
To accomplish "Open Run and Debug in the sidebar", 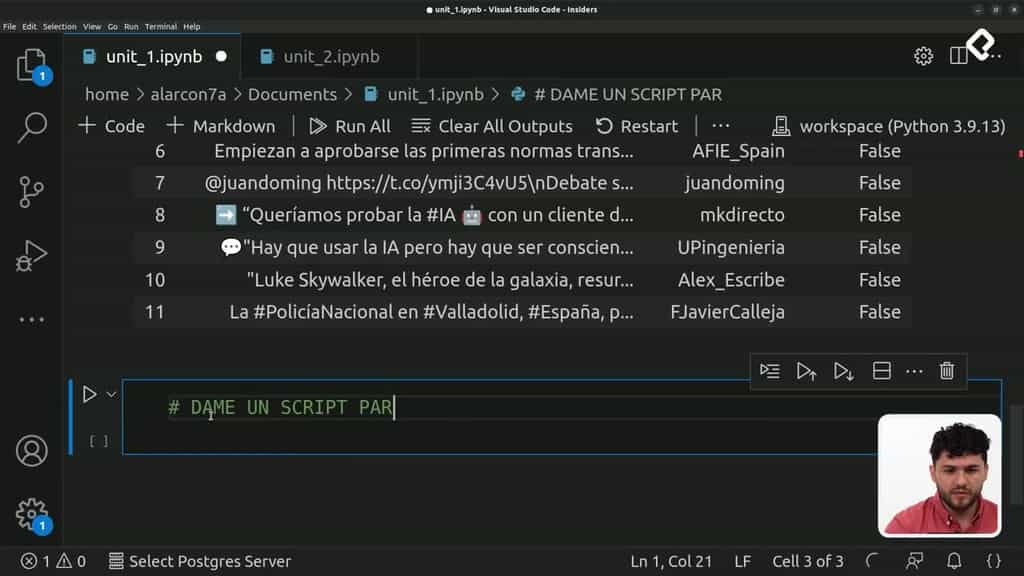I will (31, 255).
